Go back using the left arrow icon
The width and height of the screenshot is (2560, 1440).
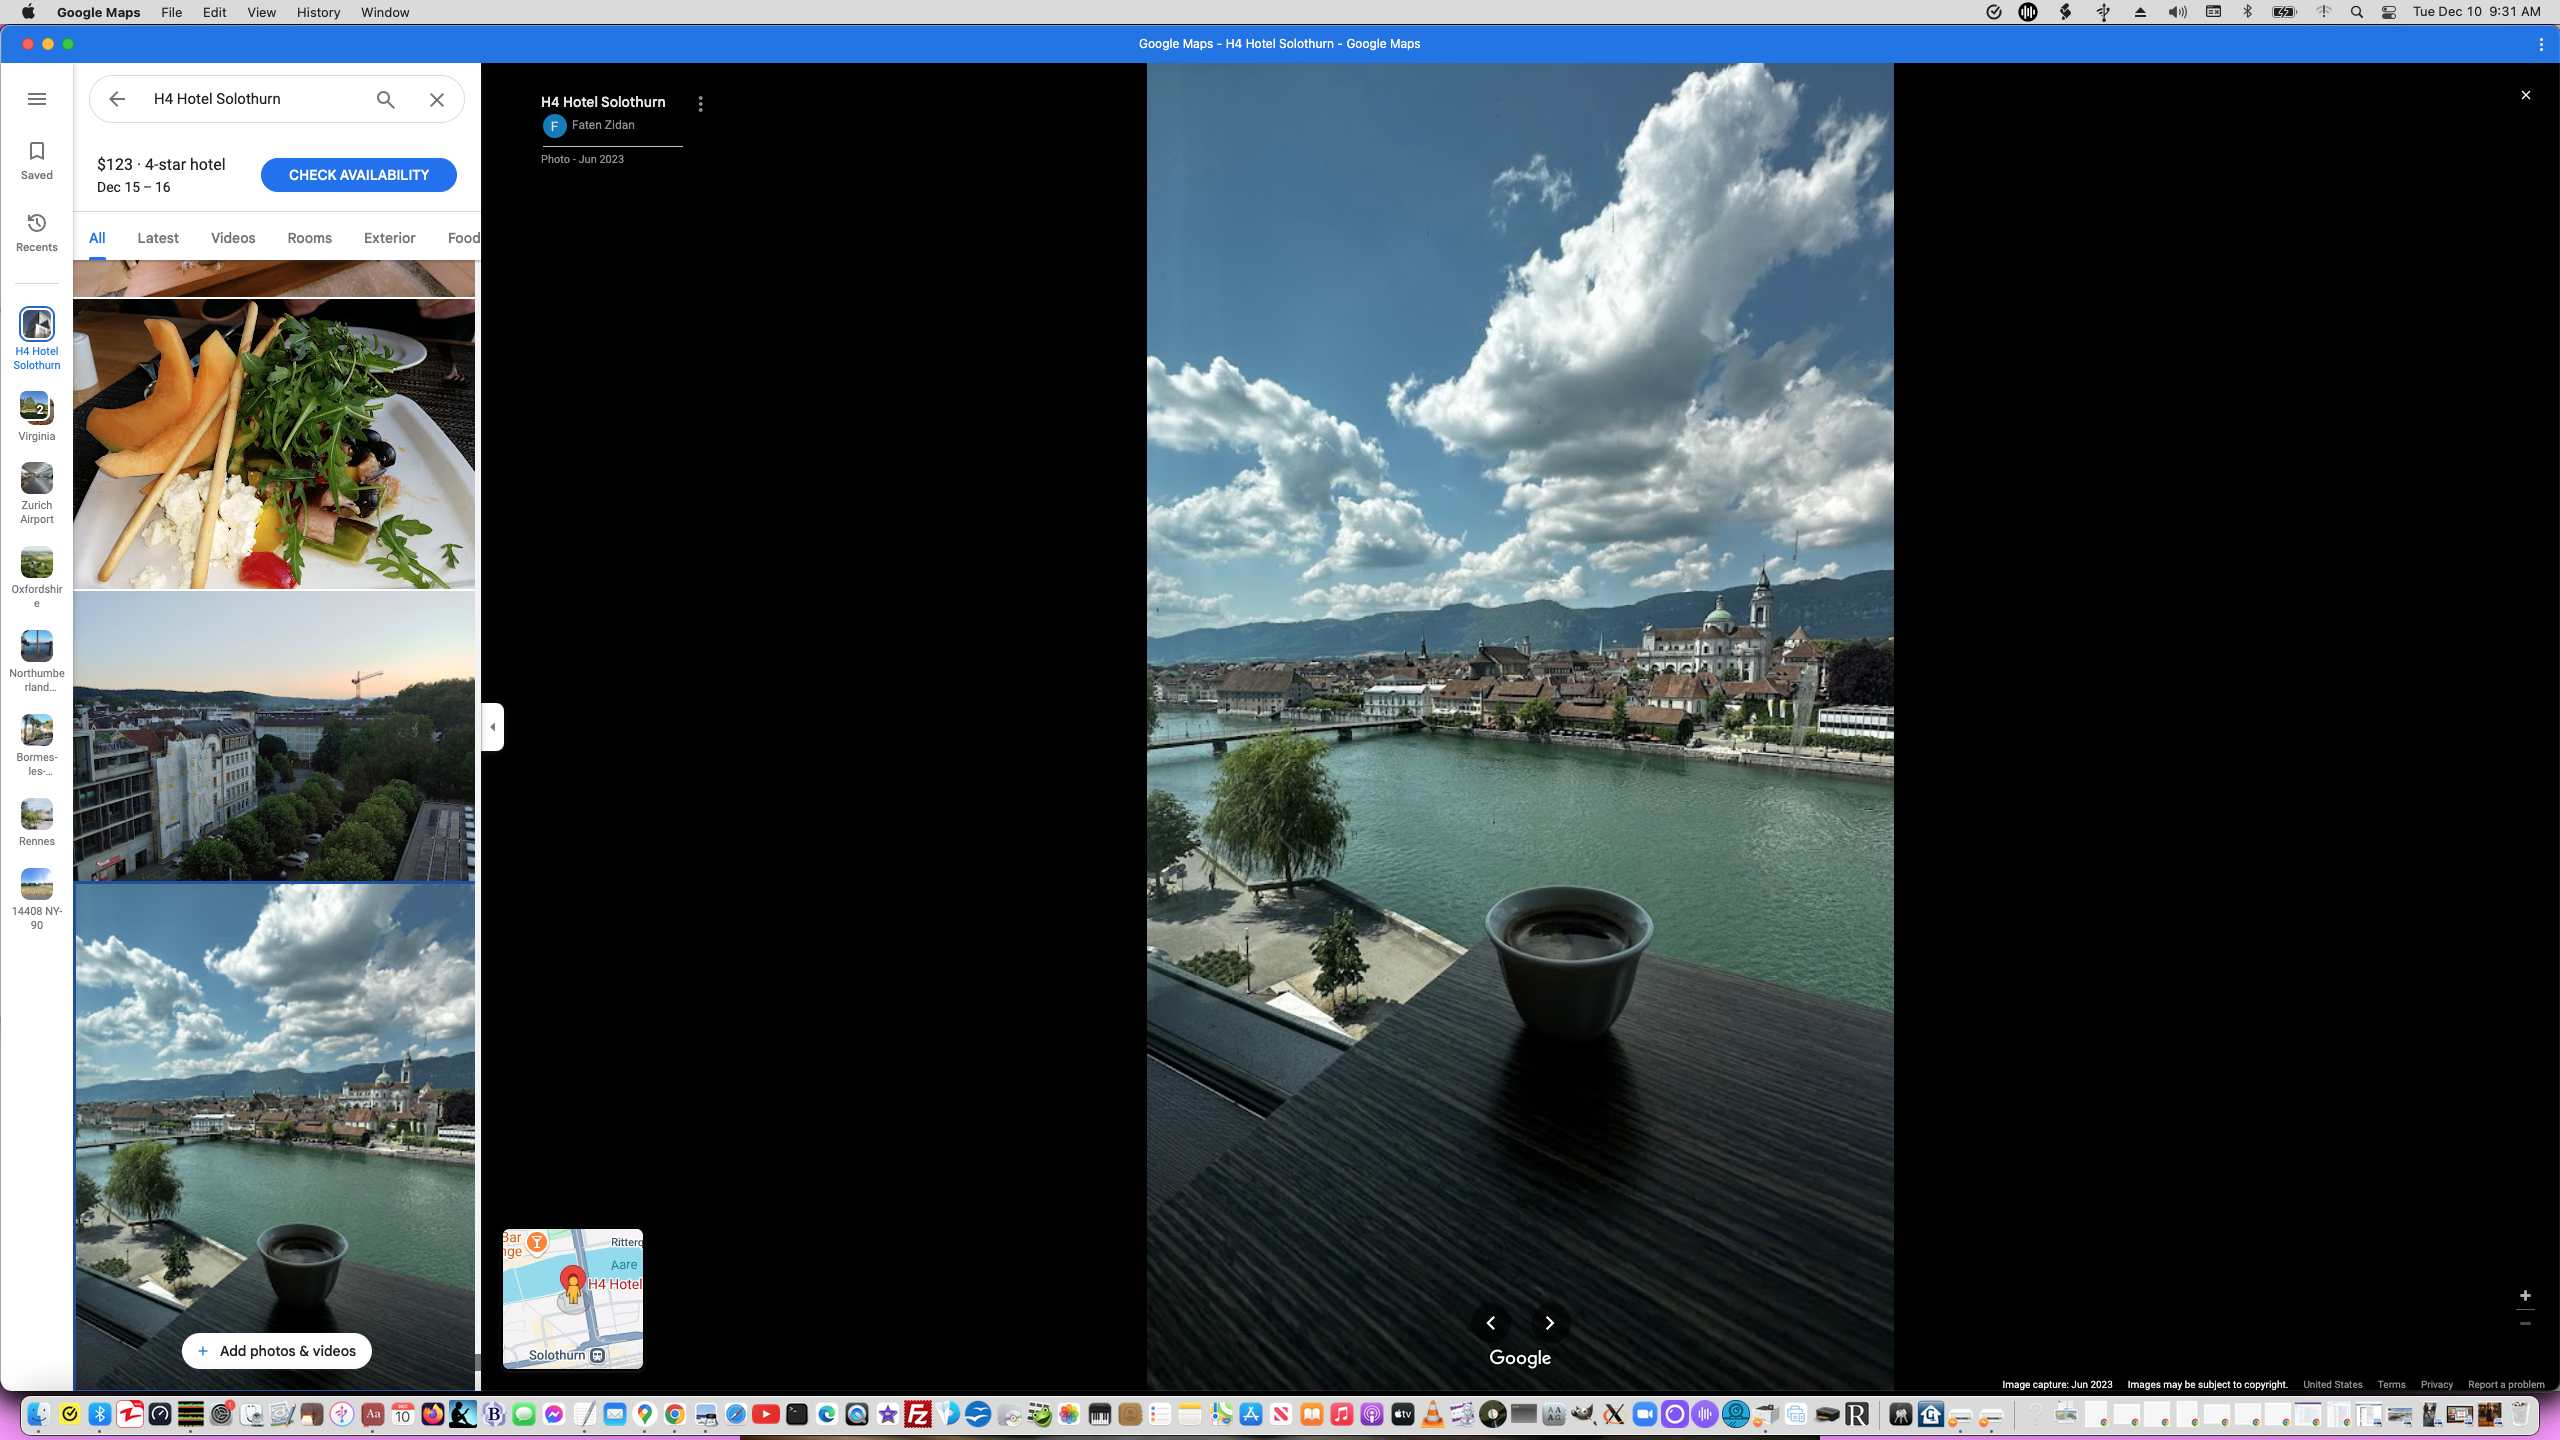[117, 99]
